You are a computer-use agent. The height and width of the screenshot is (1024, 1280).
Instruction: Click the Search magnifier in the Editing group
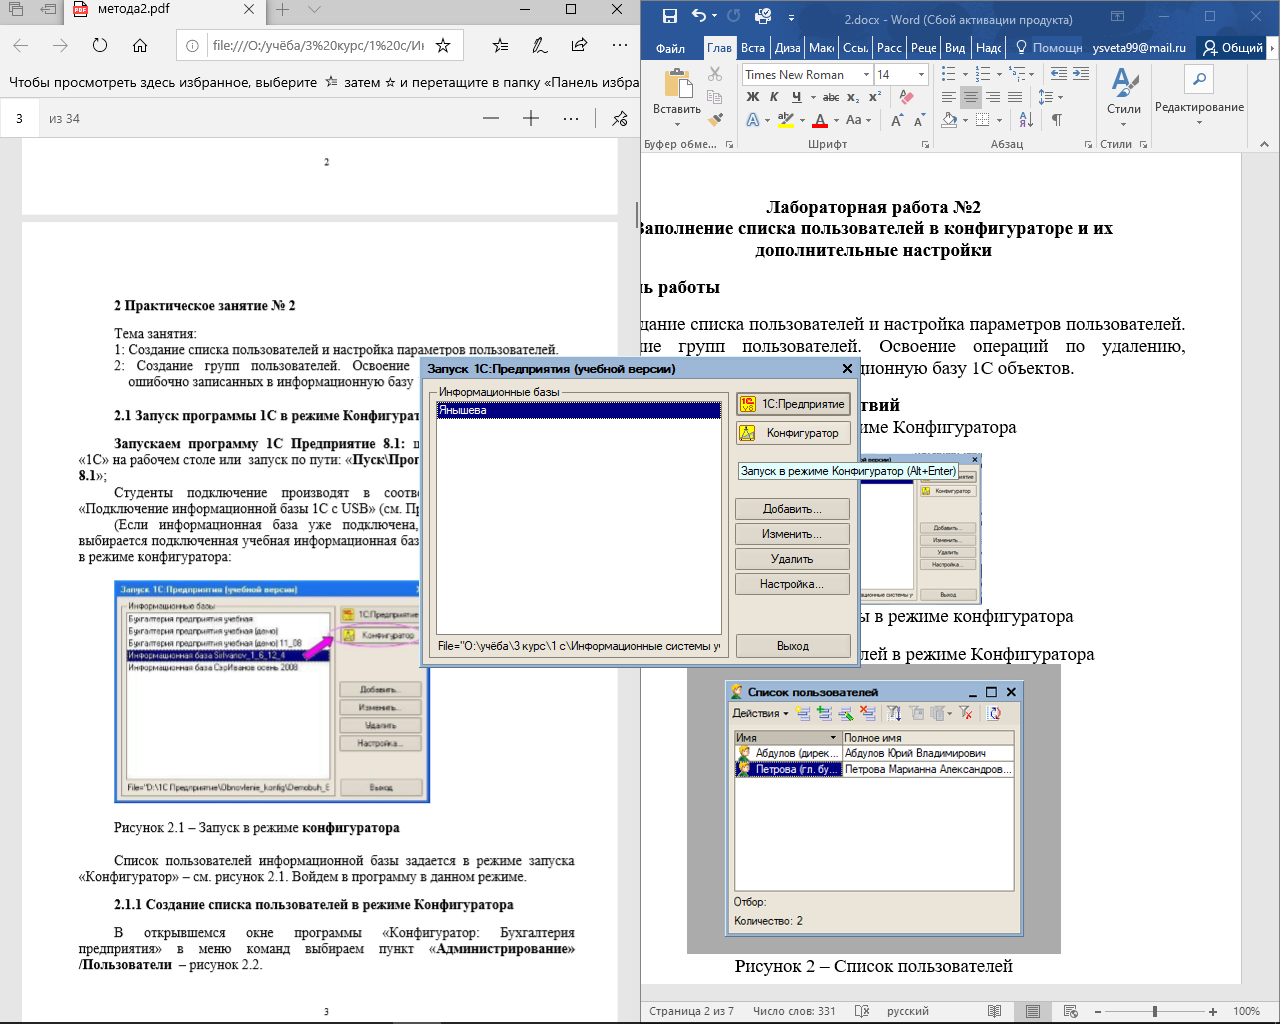[1199, 80]
